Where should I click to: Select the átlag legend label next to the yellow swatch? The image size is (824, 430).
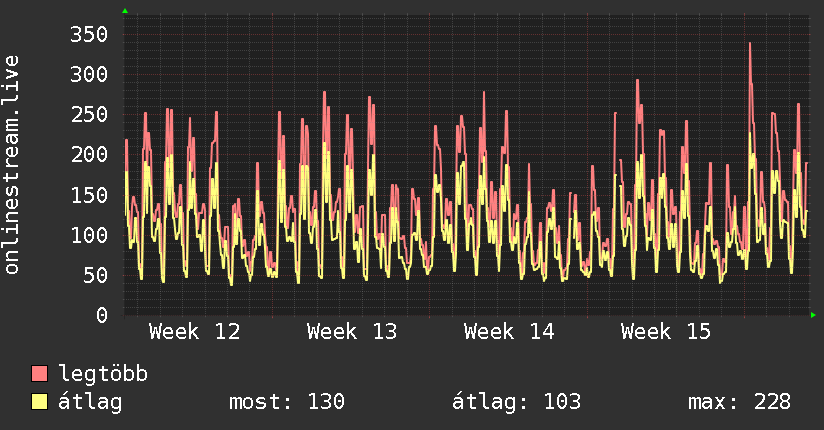pyautogui.click(x=90, y=402)
